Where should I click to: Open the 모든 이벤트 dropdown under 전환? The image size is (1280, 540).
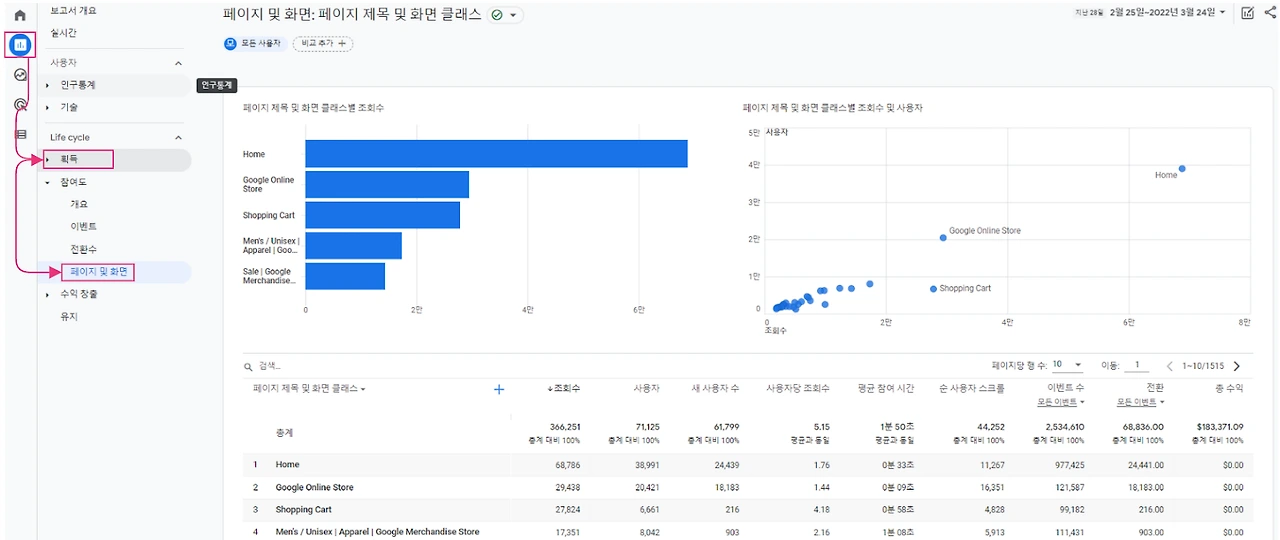click(x=1141, y=402)
